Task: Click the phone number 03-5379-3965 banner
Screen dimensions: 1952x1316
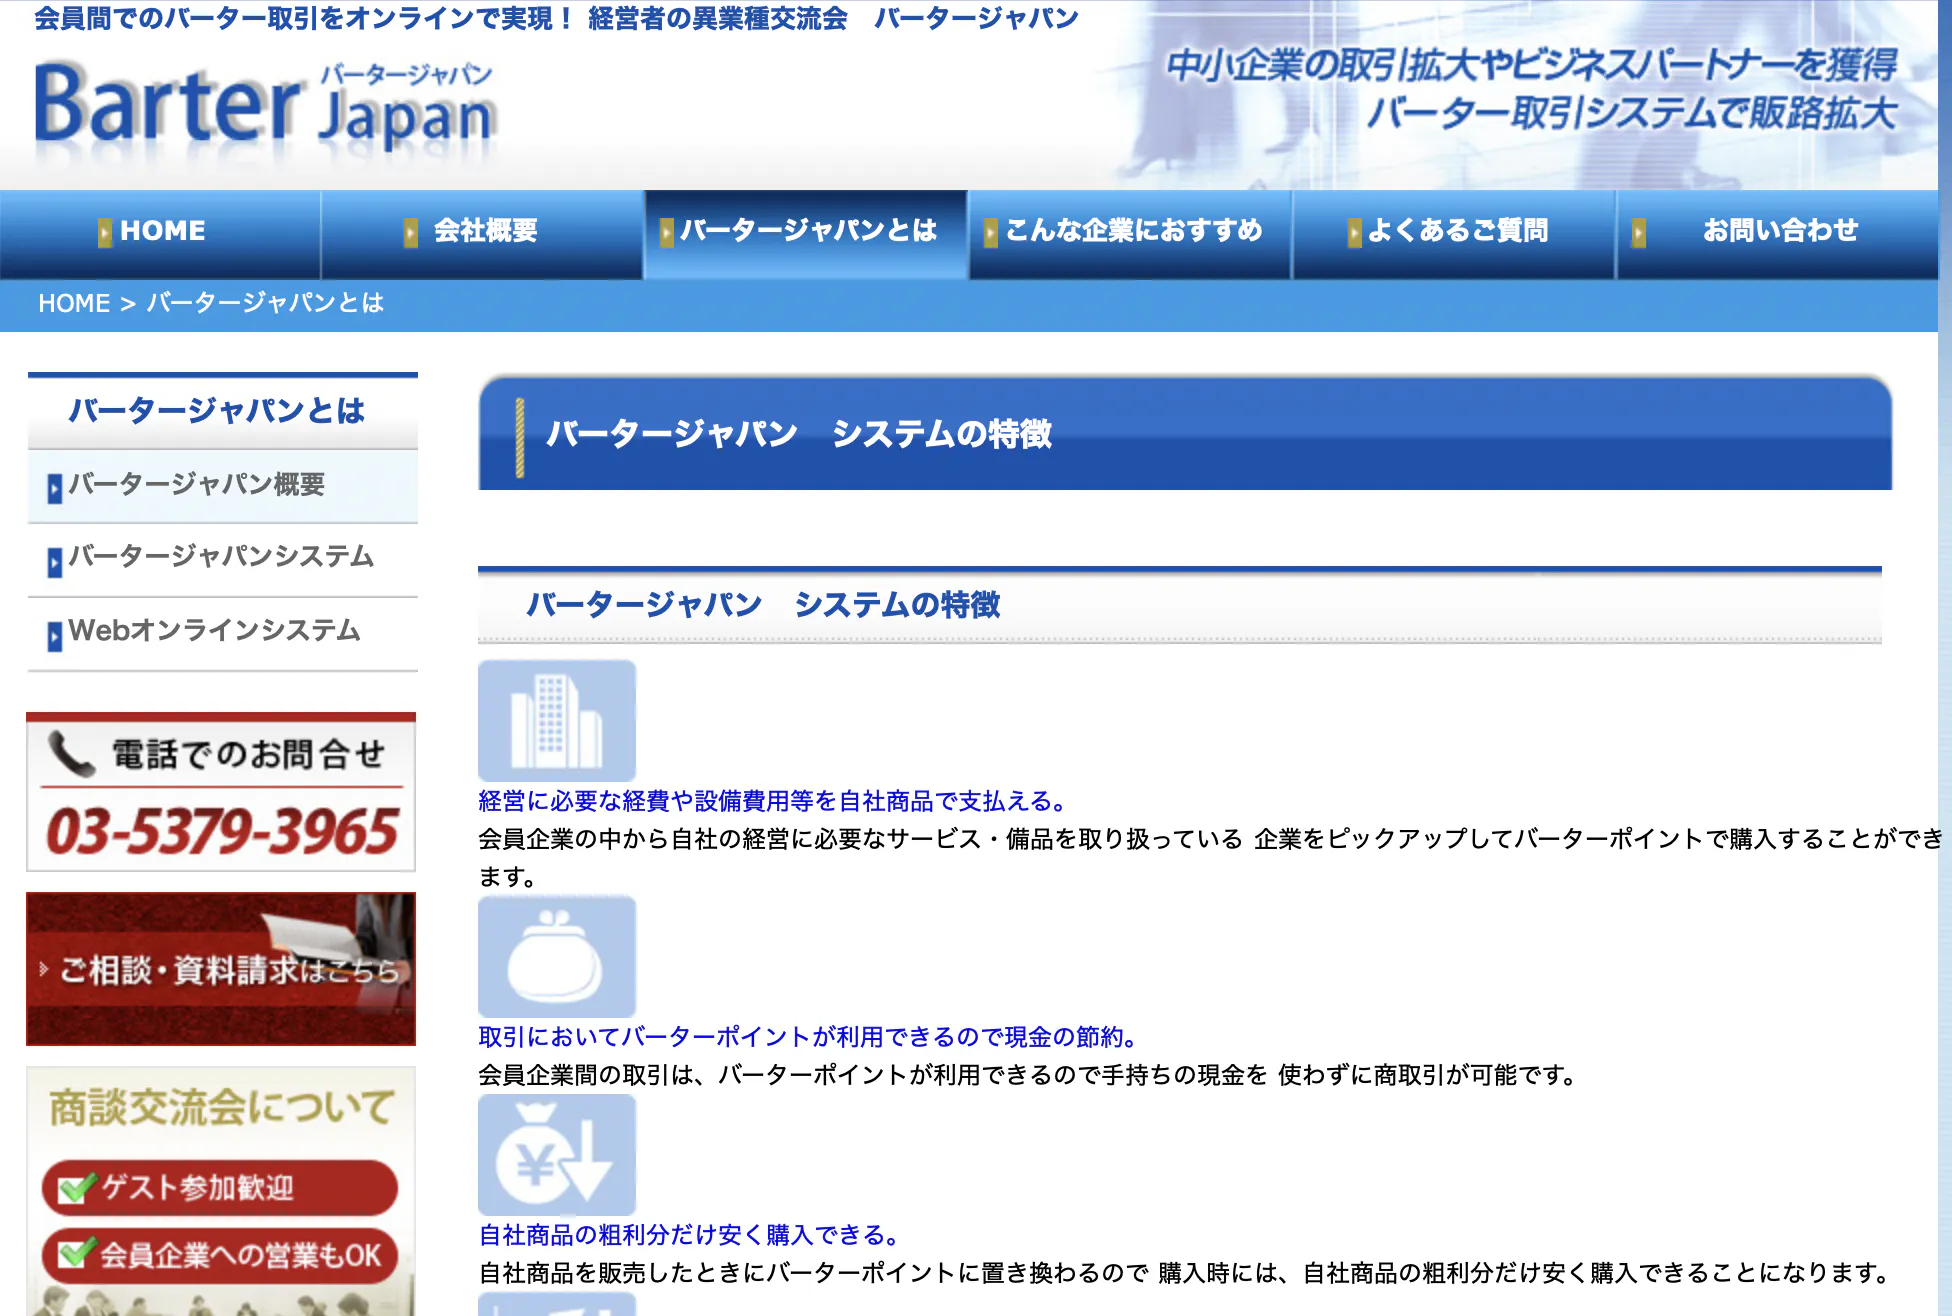Action: coord(221,832)
